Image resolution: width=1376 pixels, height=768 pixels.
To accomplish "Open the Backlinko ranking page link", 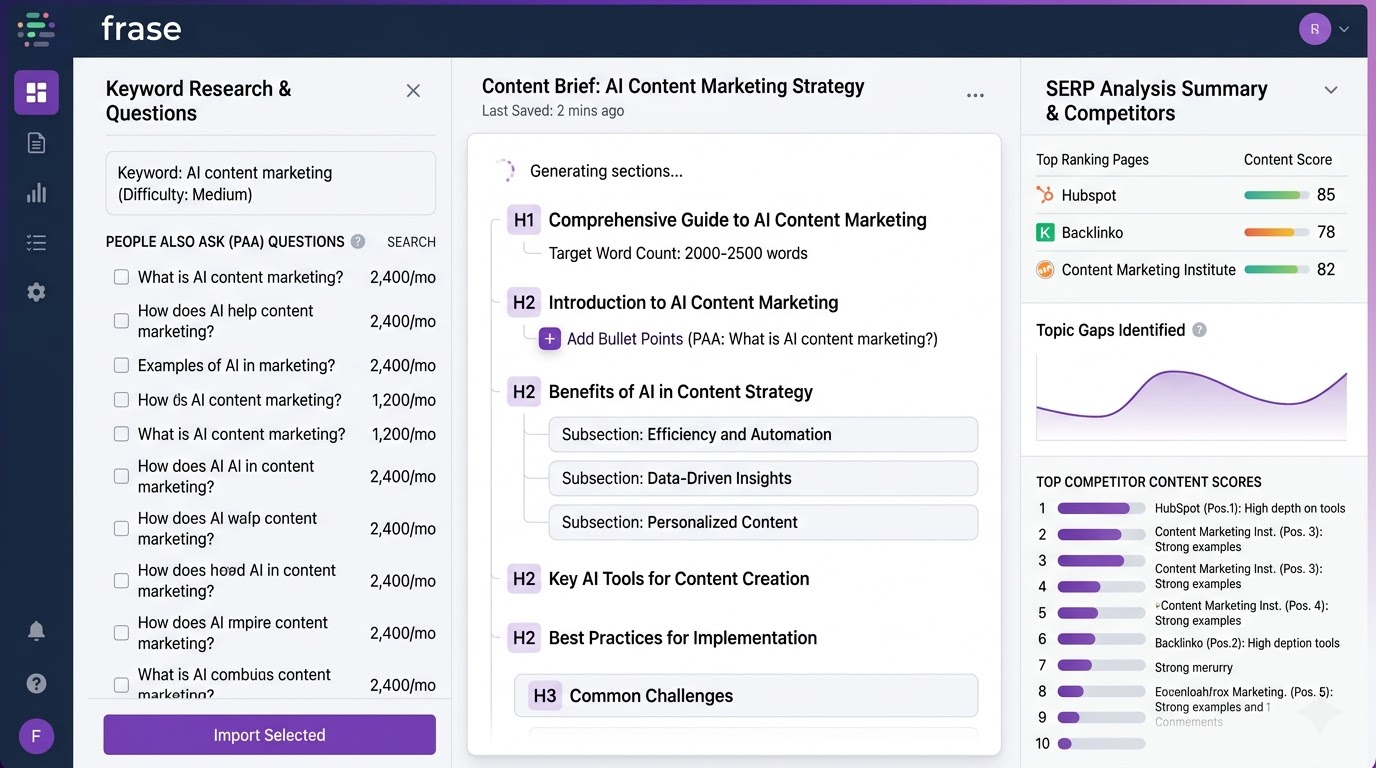I will (x=1092, y=232).
